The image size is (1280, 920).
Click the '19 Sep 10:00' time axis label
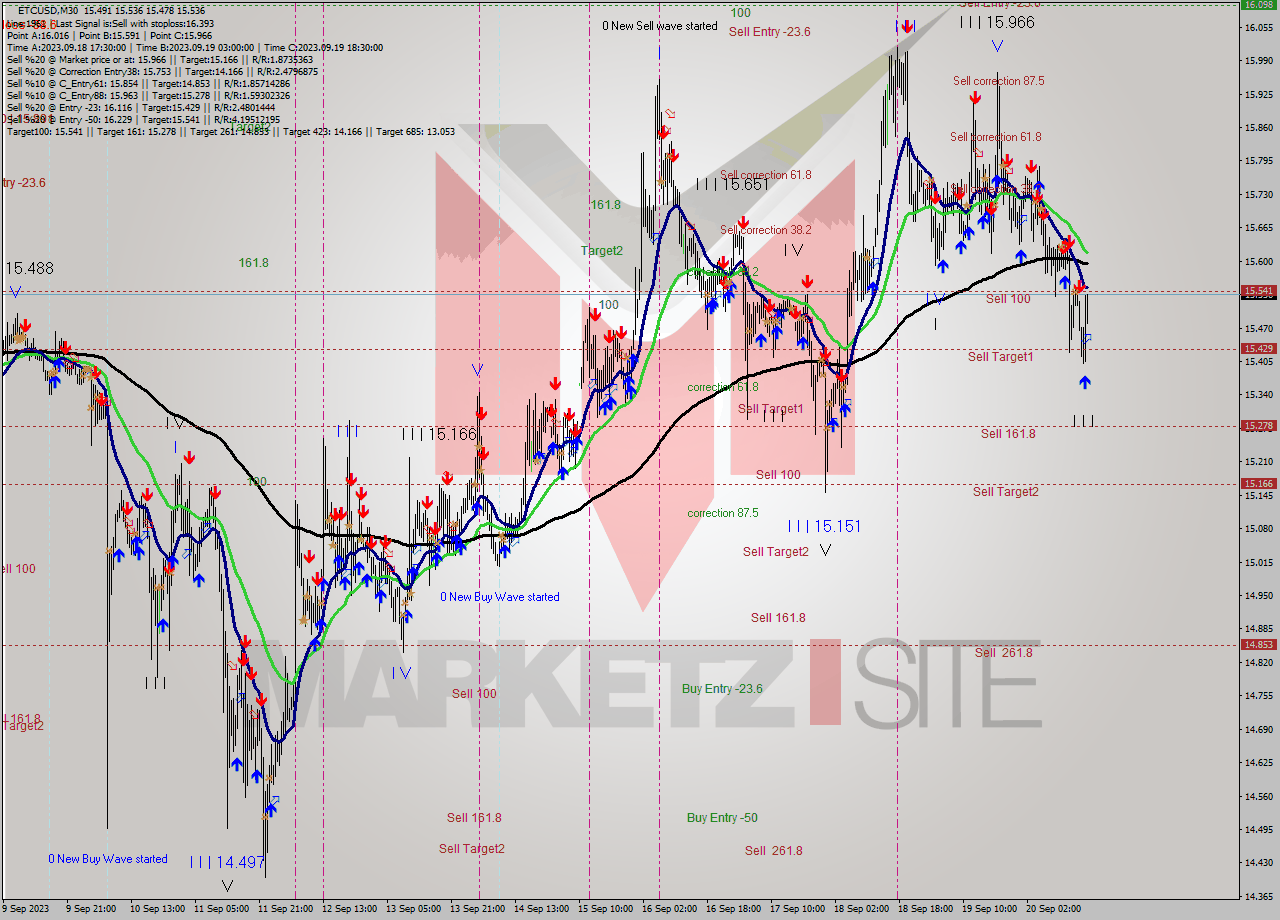tap(989, 909)
